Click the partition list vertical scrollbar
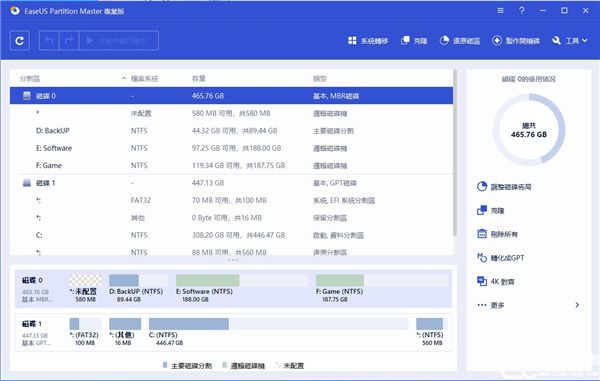The image size is (600, 381). [x=455, y=153]
